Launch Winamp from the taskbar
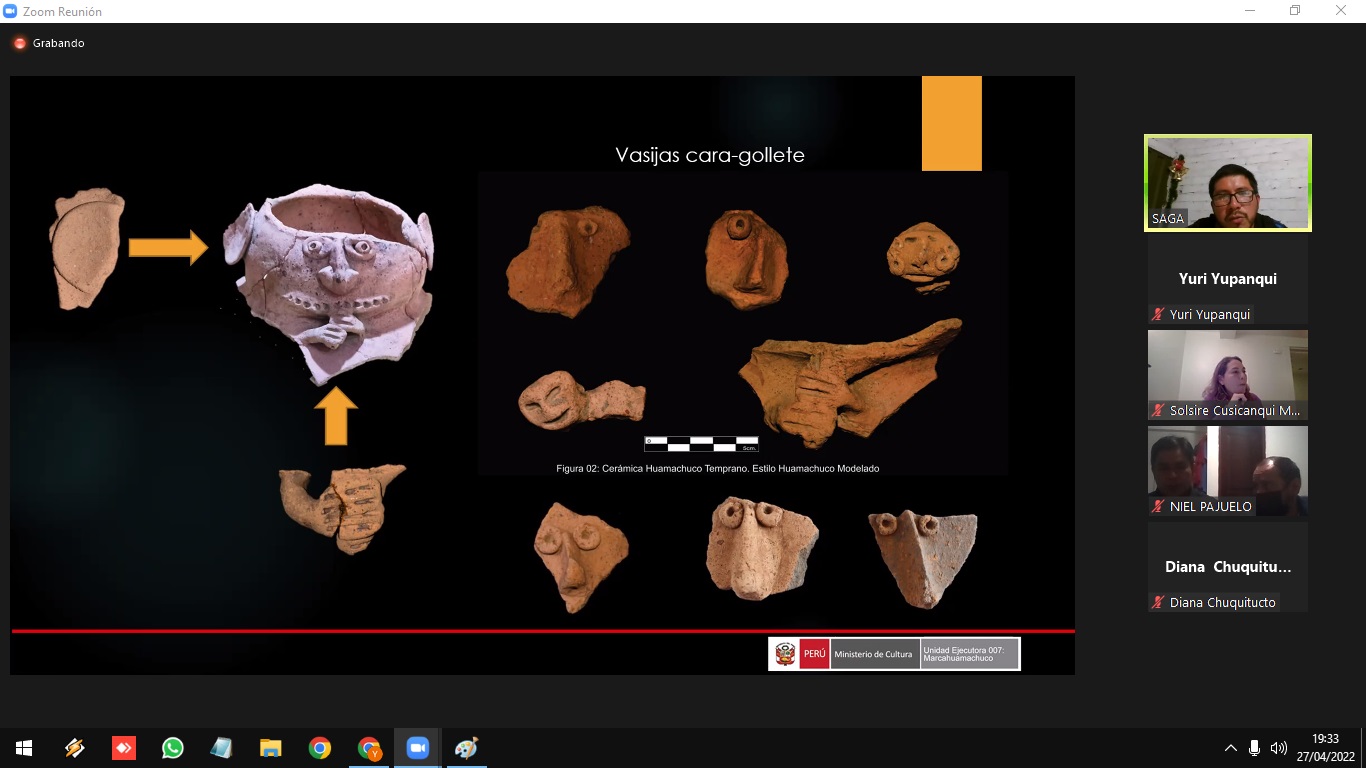Screen dimensions: 1366x768 pos(74,748)
